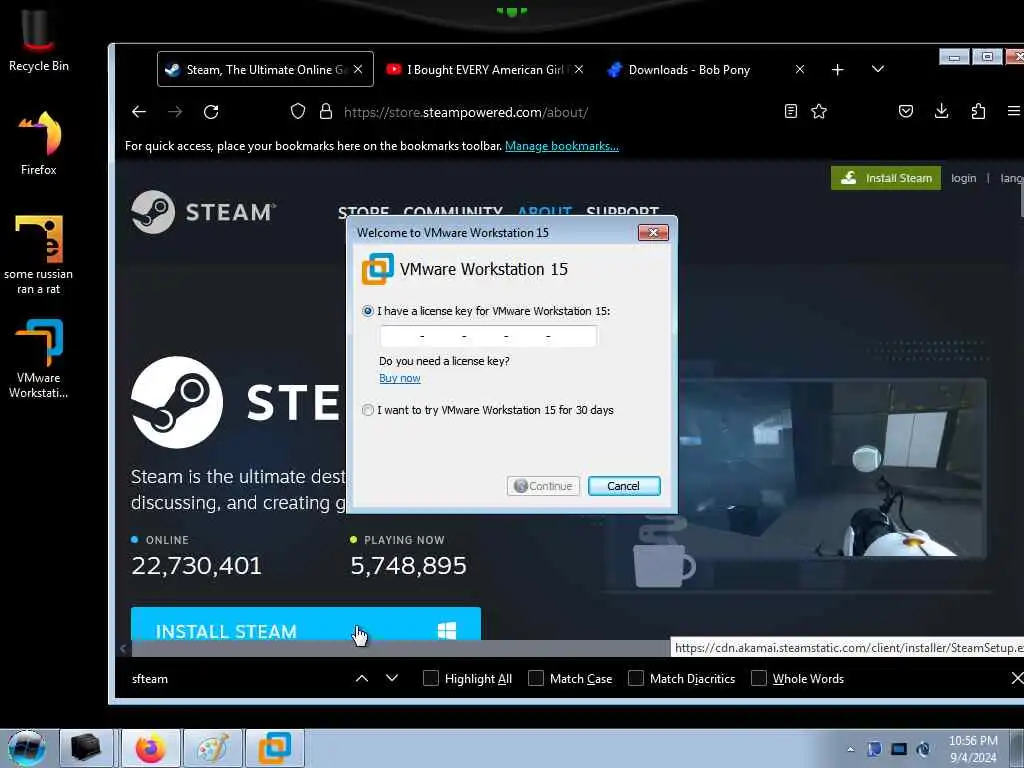Open the Paint taskbar button
Viewport: 1024px width, 768px height.
(213, 748)
